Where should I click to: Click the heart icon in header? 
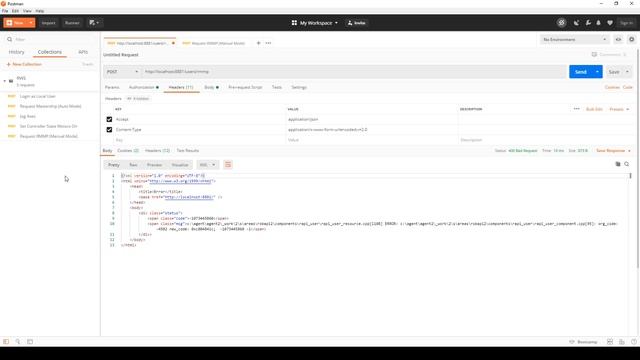click(610, 23)
